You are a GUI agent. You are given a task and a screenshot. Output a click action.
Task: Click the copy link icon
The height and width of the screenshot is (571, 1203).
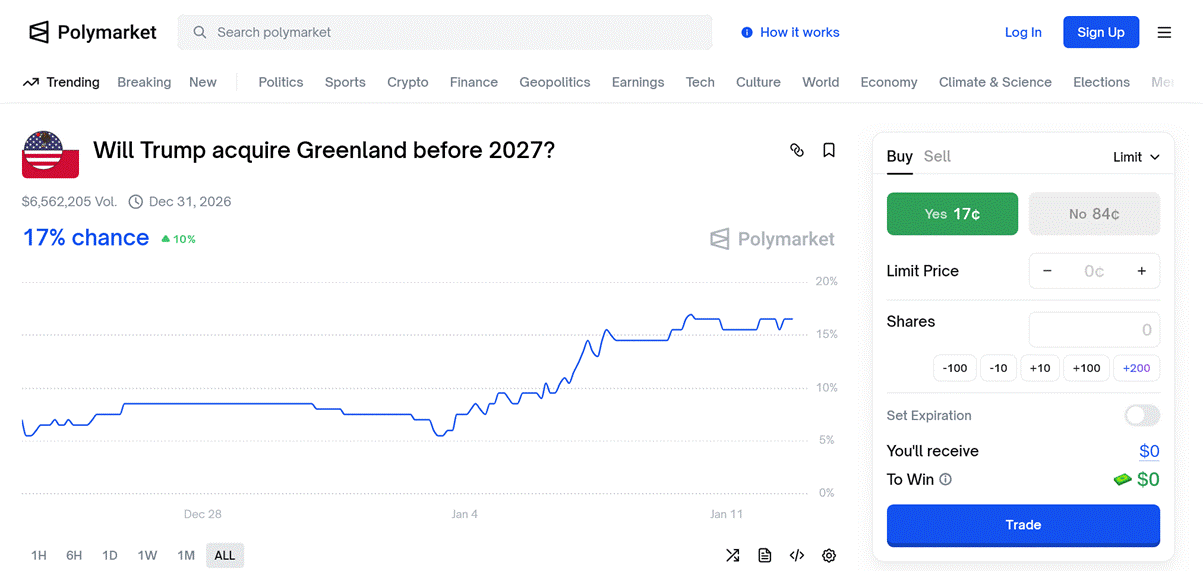click(x=797, y=150)
